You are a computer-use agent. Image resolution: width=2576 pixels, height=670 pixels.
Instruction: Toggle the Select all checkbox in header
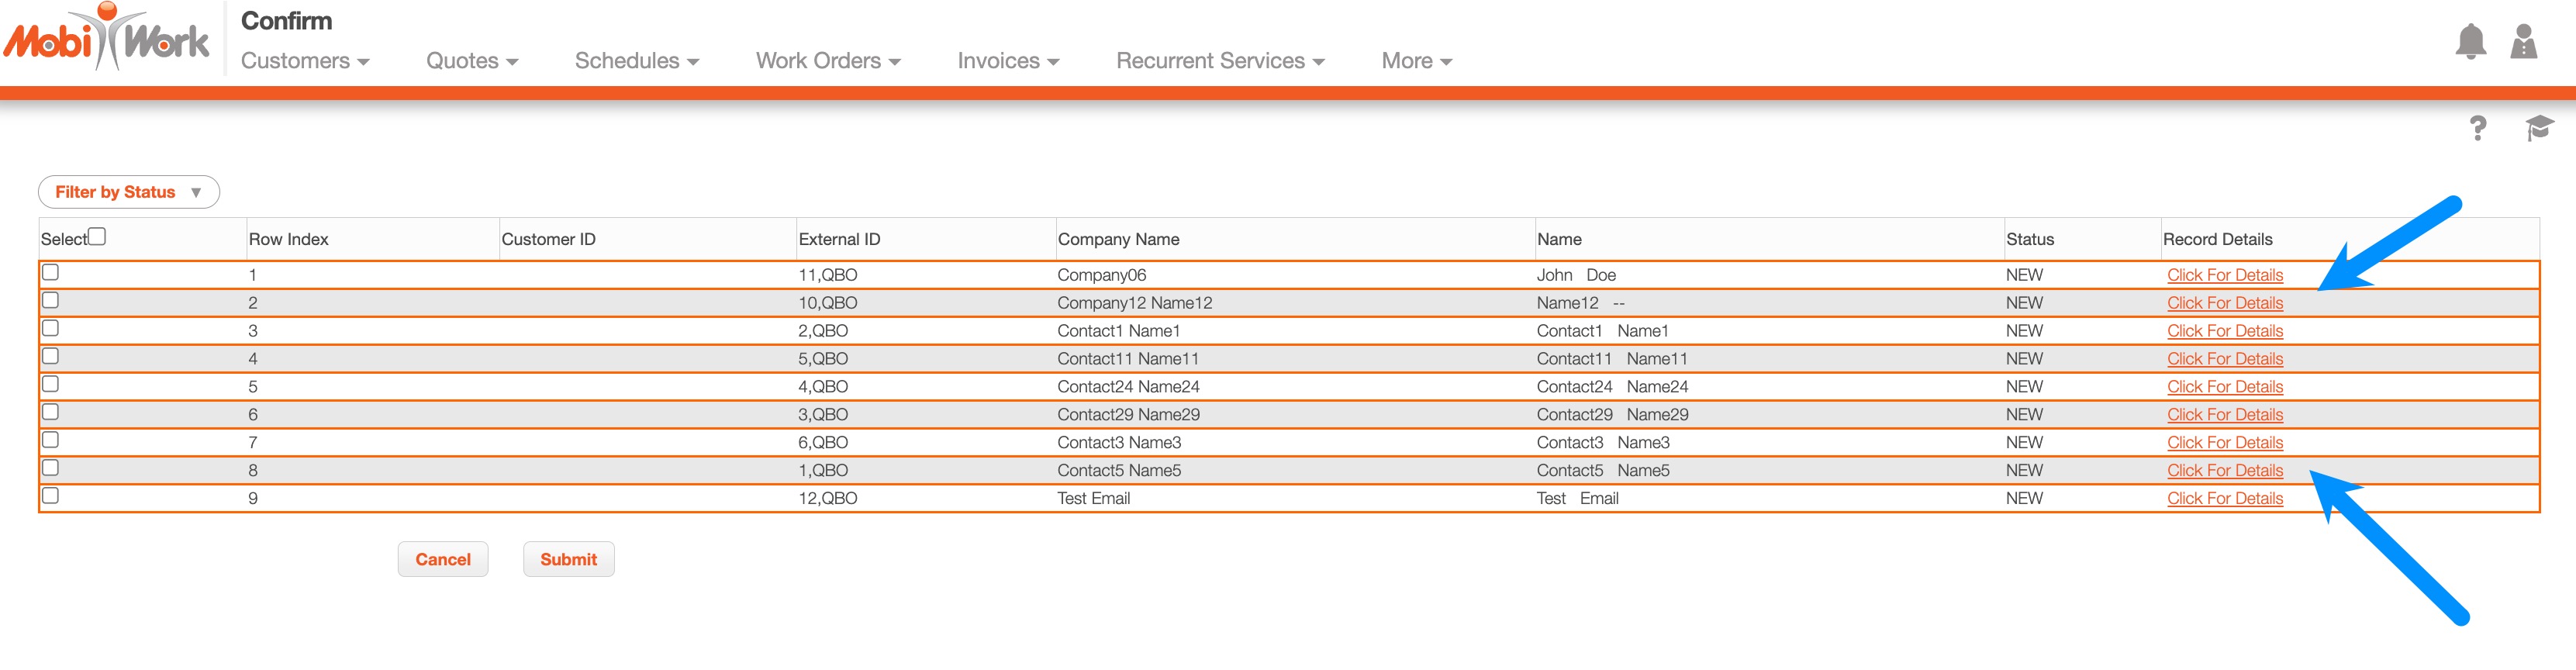click(97, 237)
